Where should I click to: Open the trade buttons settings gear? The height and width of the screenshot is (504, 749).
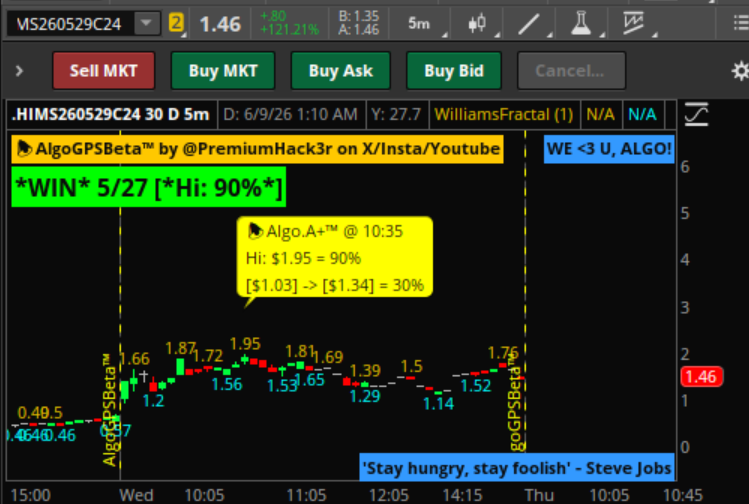click(740, 71)
